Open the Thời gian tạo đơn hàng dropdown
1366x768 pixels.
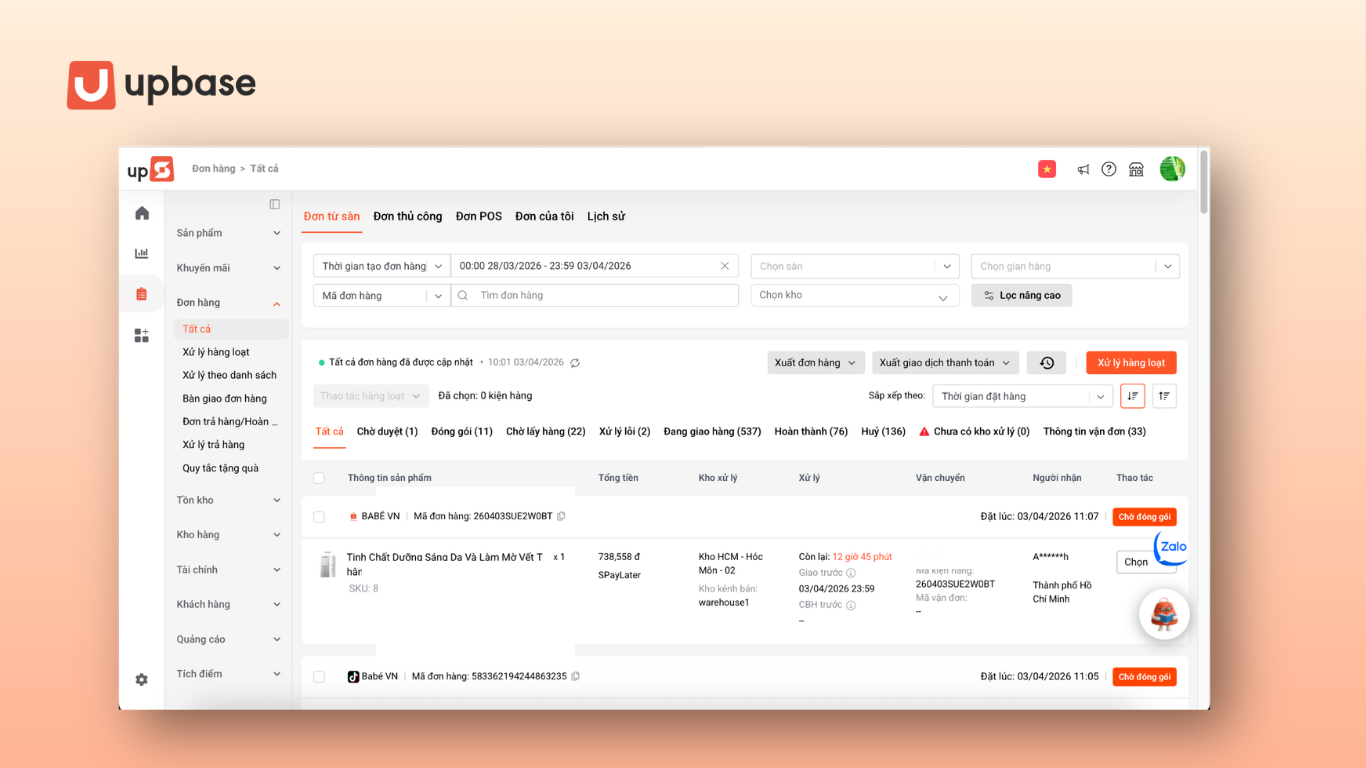[382, 266]
